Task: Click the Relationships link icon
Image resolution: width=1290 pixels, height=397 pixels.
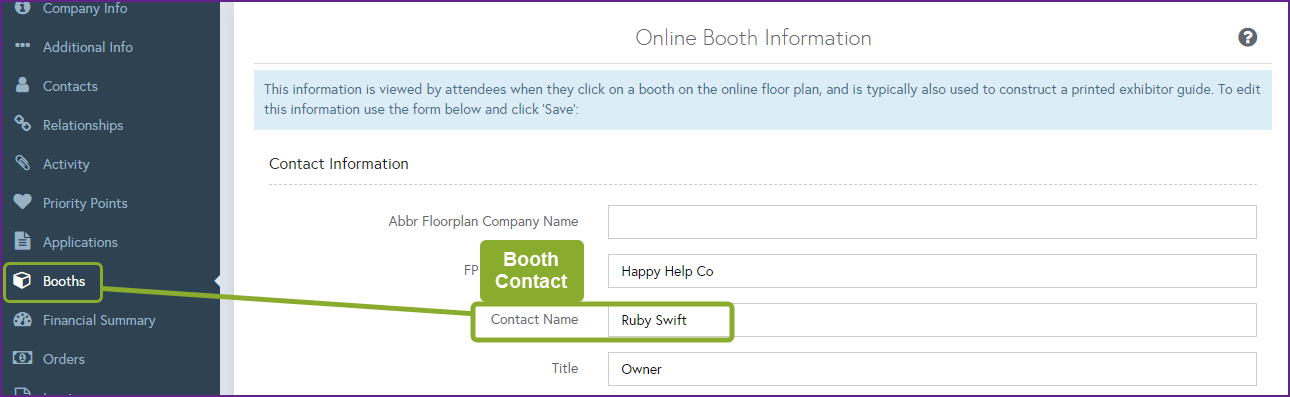Action: 22,125
